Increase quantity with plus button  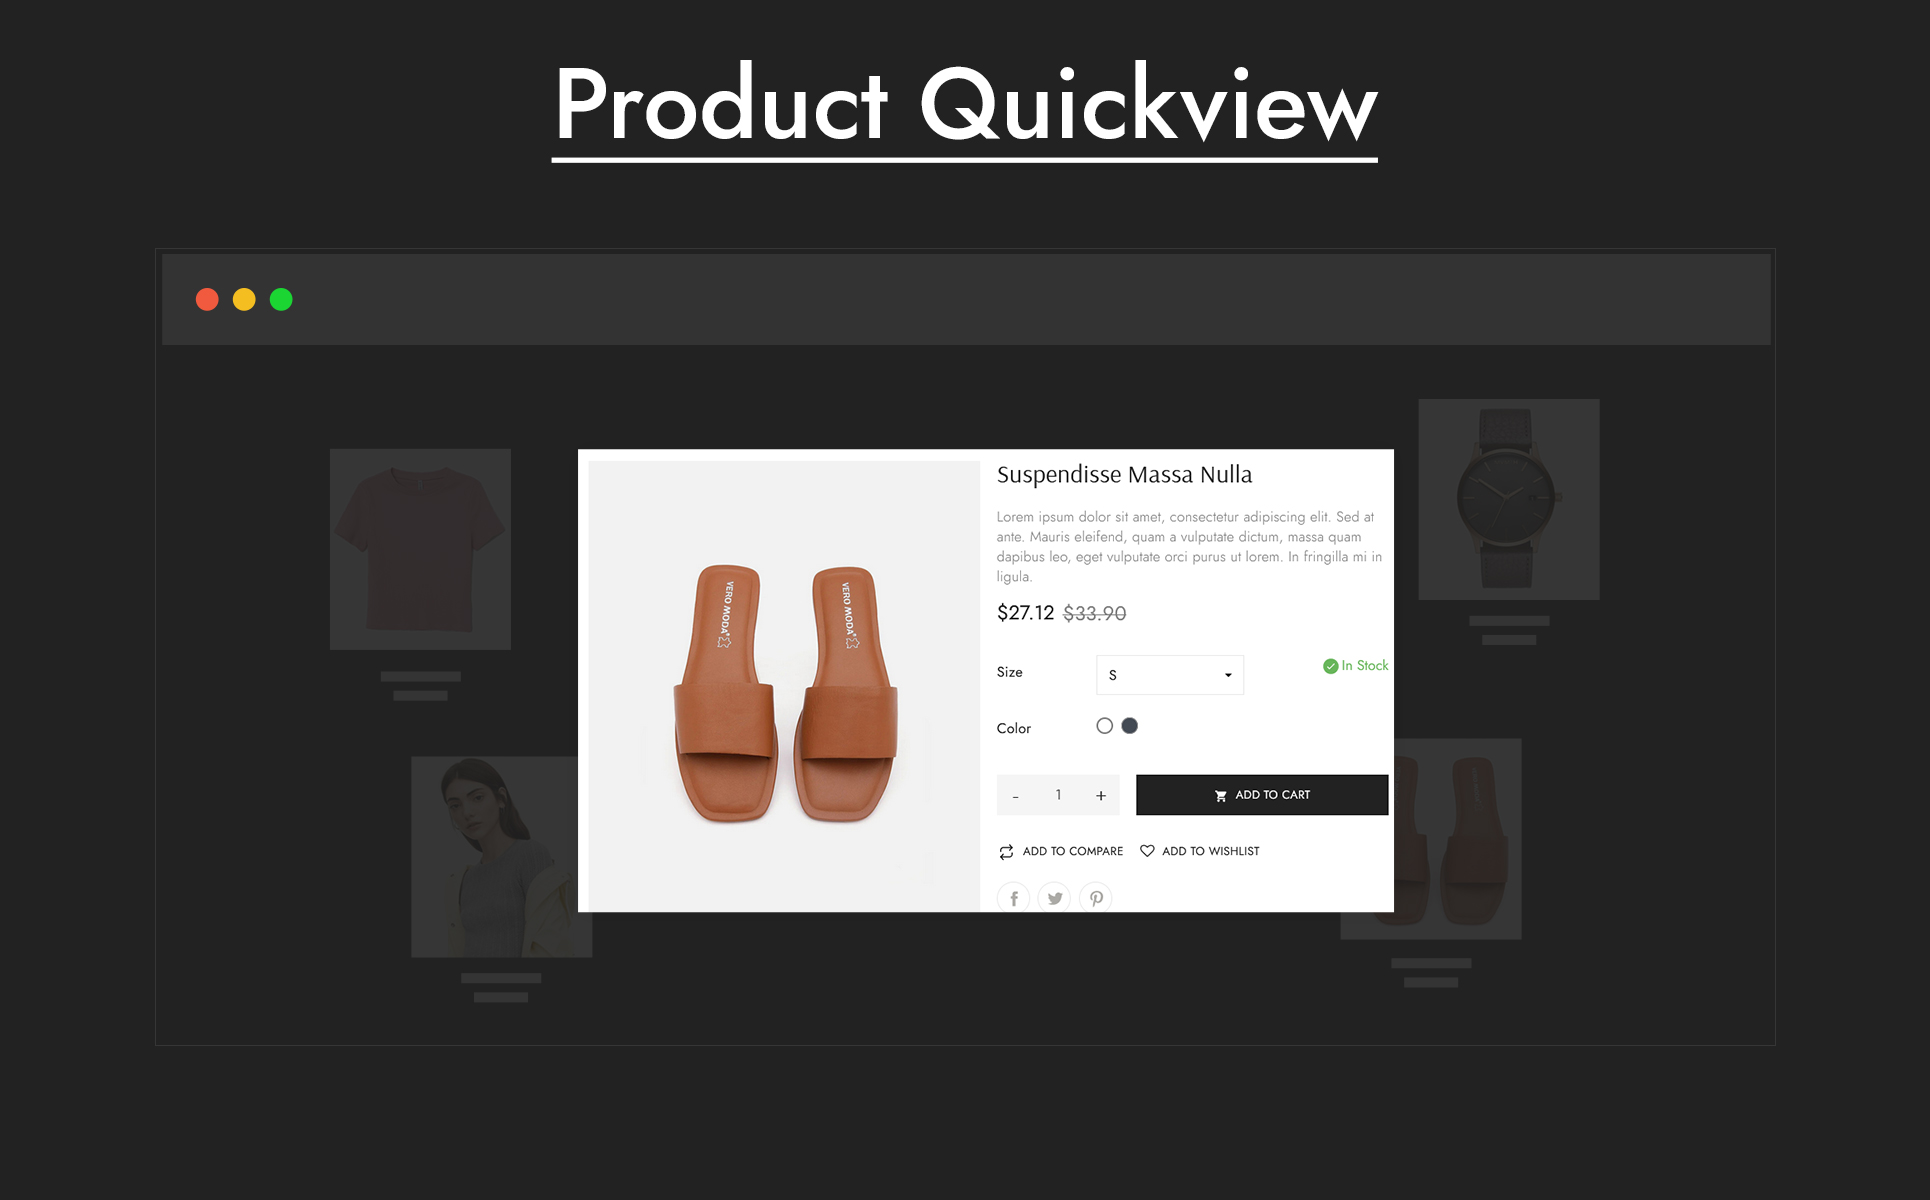[x=1100, y=796]
